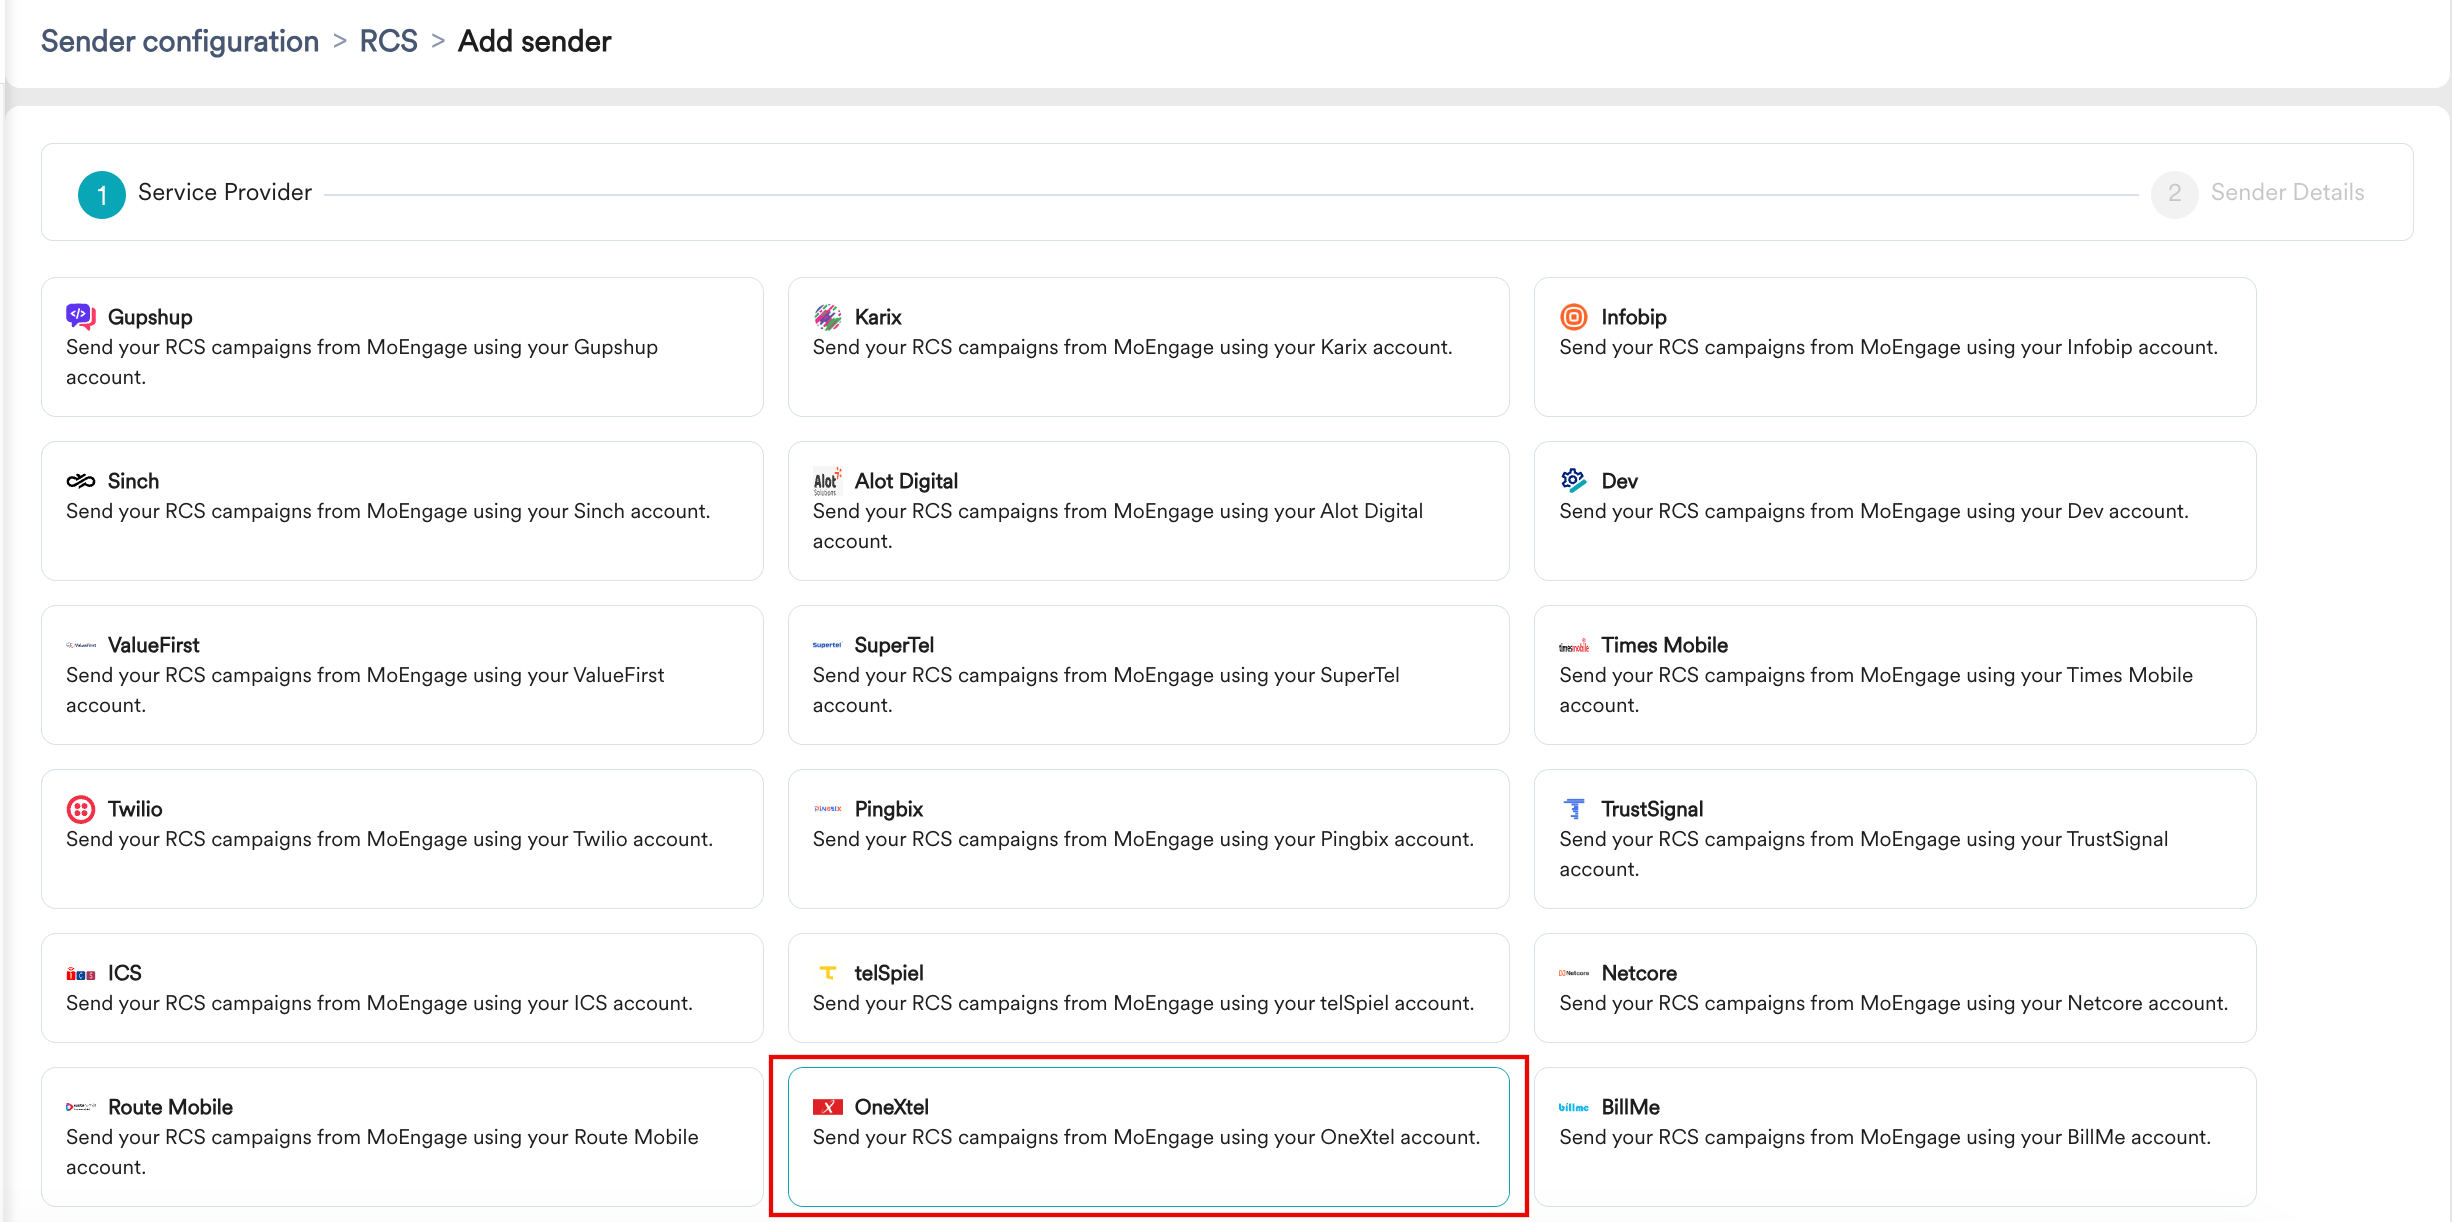Select the SuperTel provider card
The width and height of the screenshot is (2452, 1222).
[1148, 675]
